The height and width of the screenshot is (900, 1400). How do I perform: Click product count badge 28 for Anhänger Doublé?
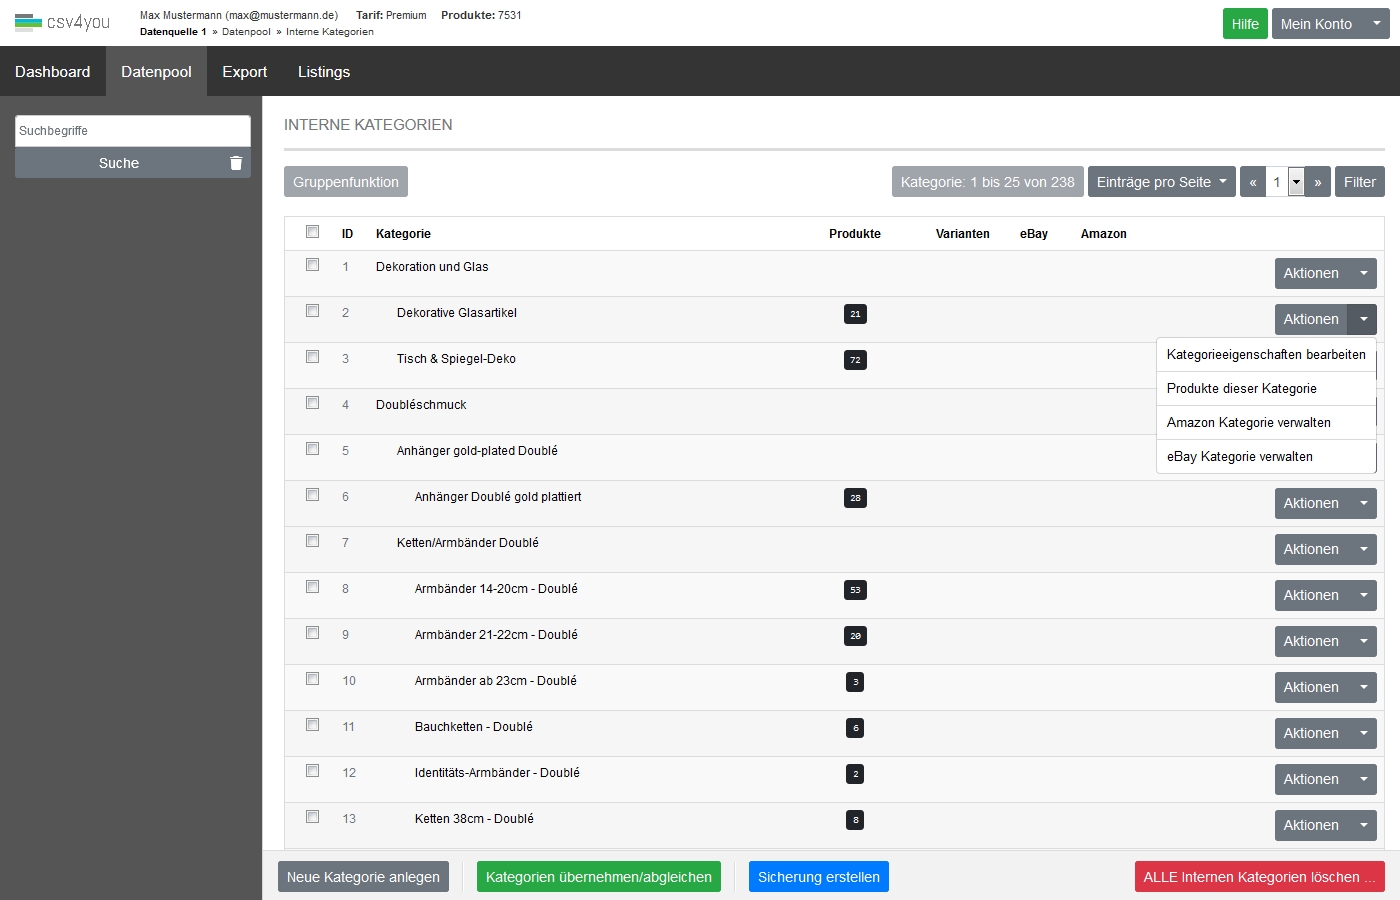855,498
